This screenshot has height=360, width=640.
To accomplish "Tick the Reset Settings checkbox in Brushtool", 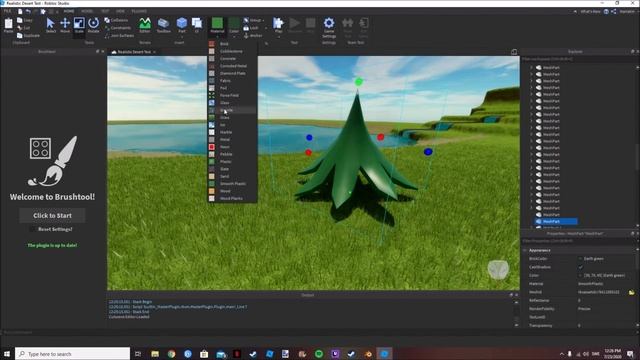I will 32,229.
